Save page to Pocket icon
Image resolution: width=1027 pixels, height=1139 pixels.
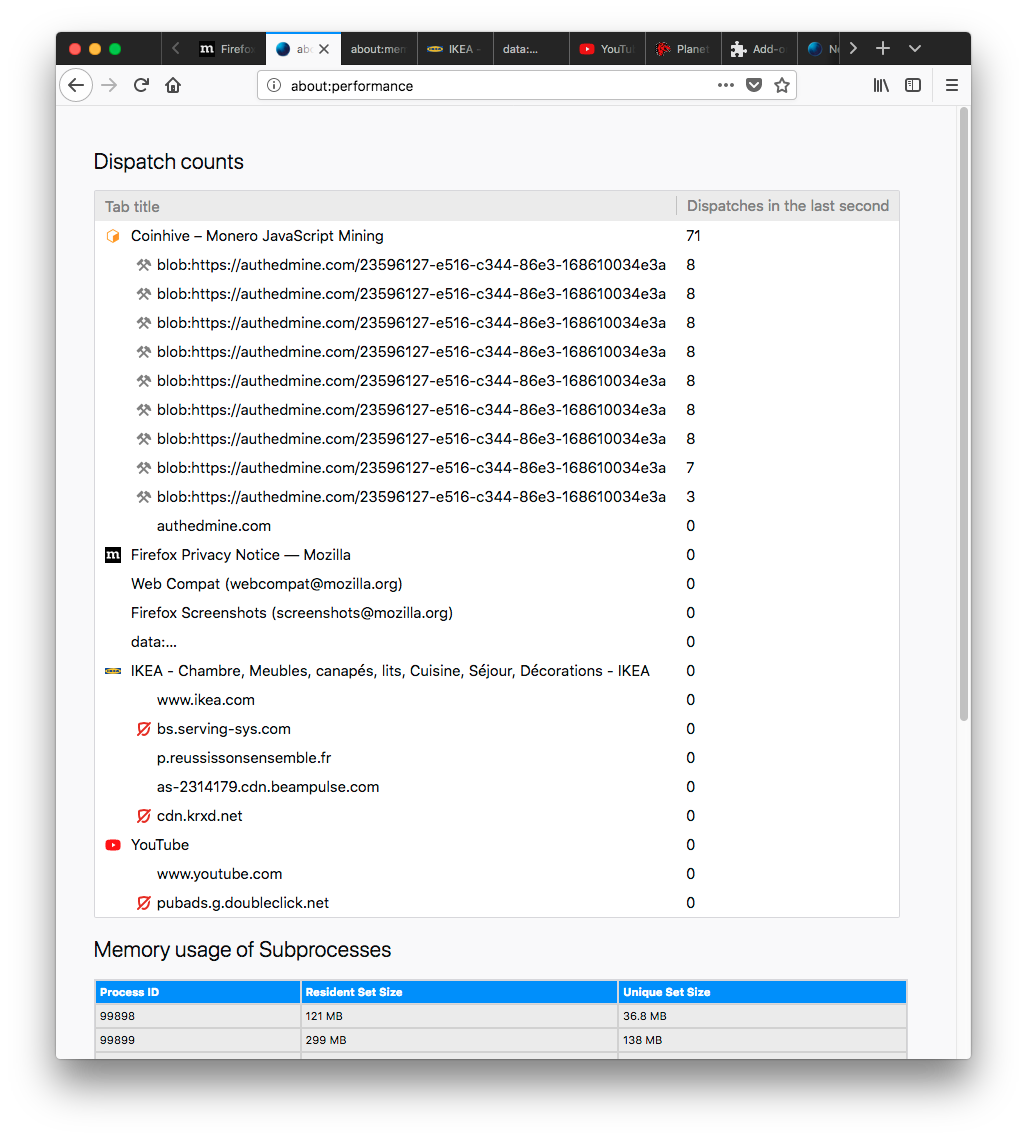754,85
